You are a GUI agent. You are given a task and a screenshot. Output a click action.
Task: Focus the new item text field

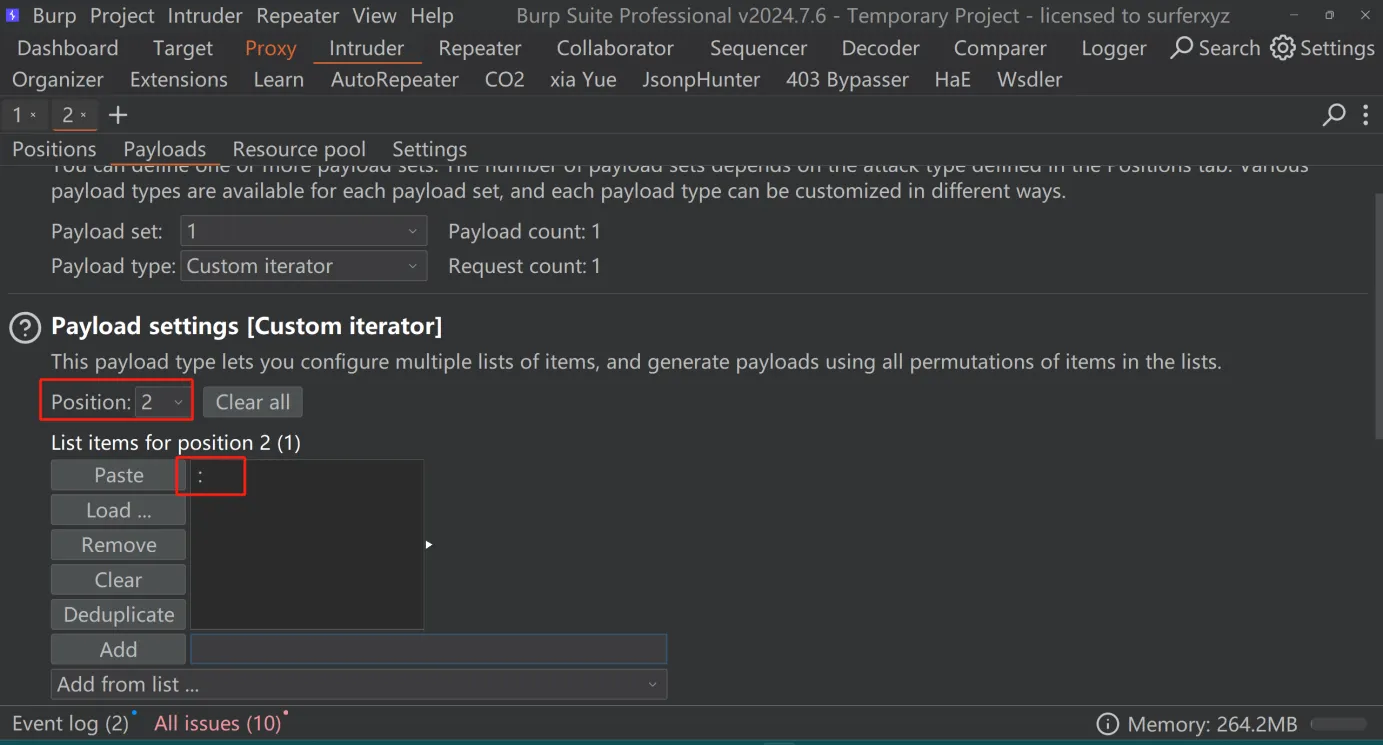pos(429,650)
